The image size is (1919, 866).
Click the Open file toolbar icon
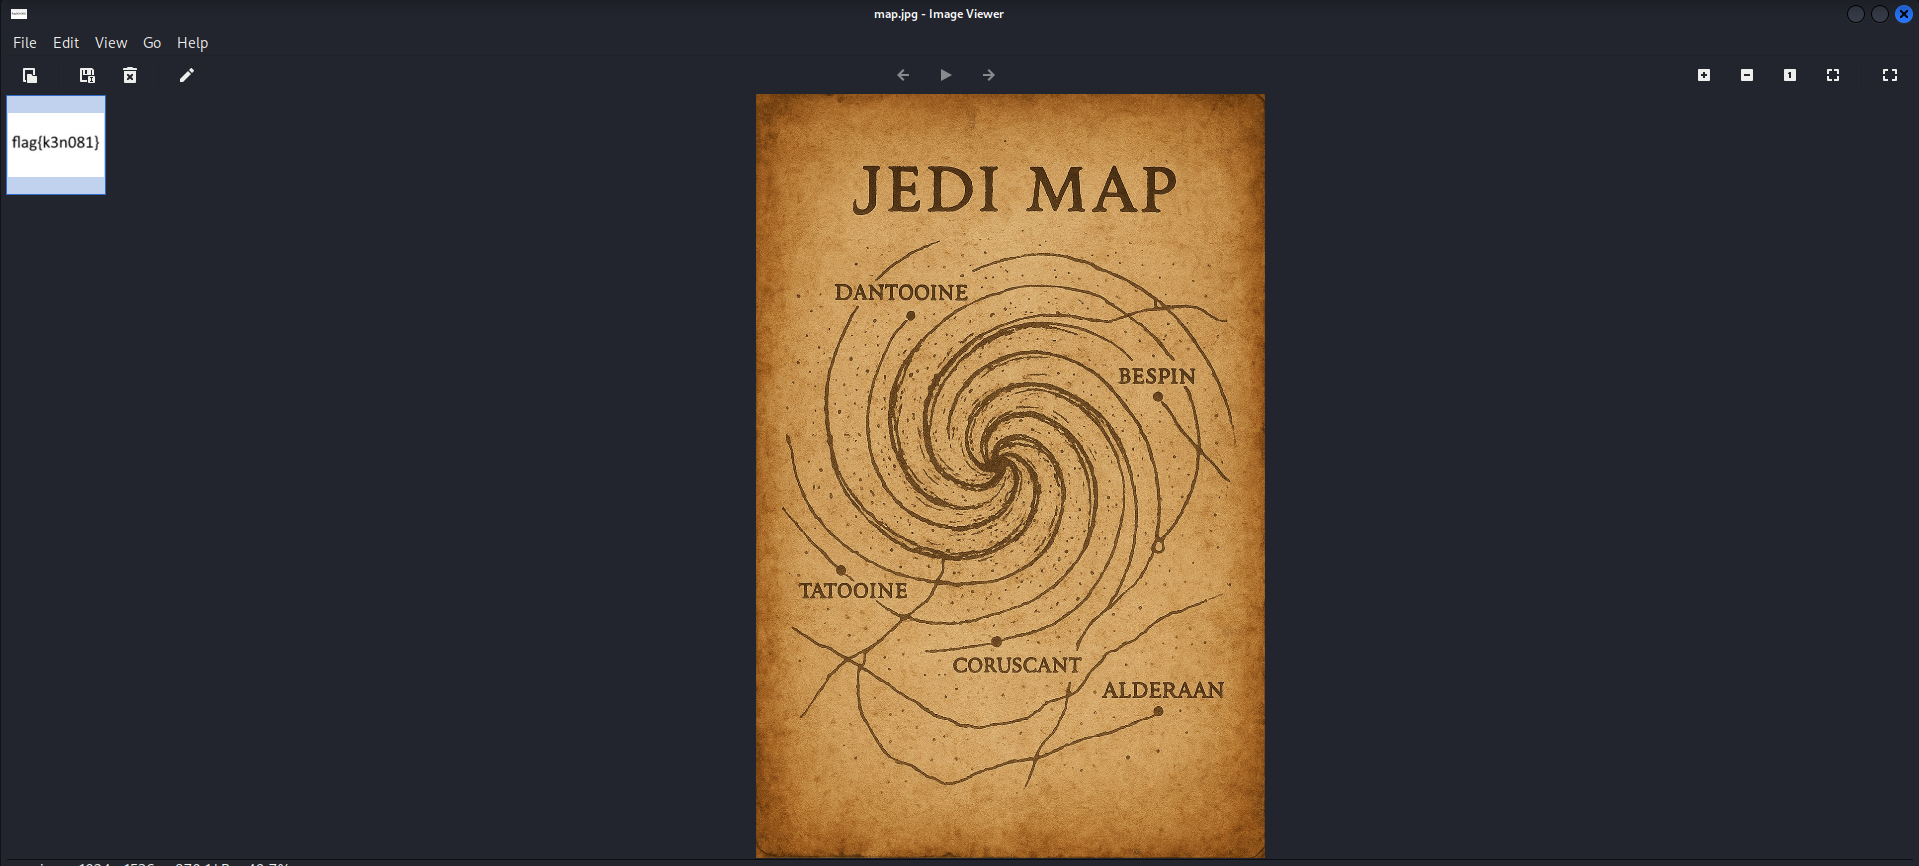tap(30, 75)
